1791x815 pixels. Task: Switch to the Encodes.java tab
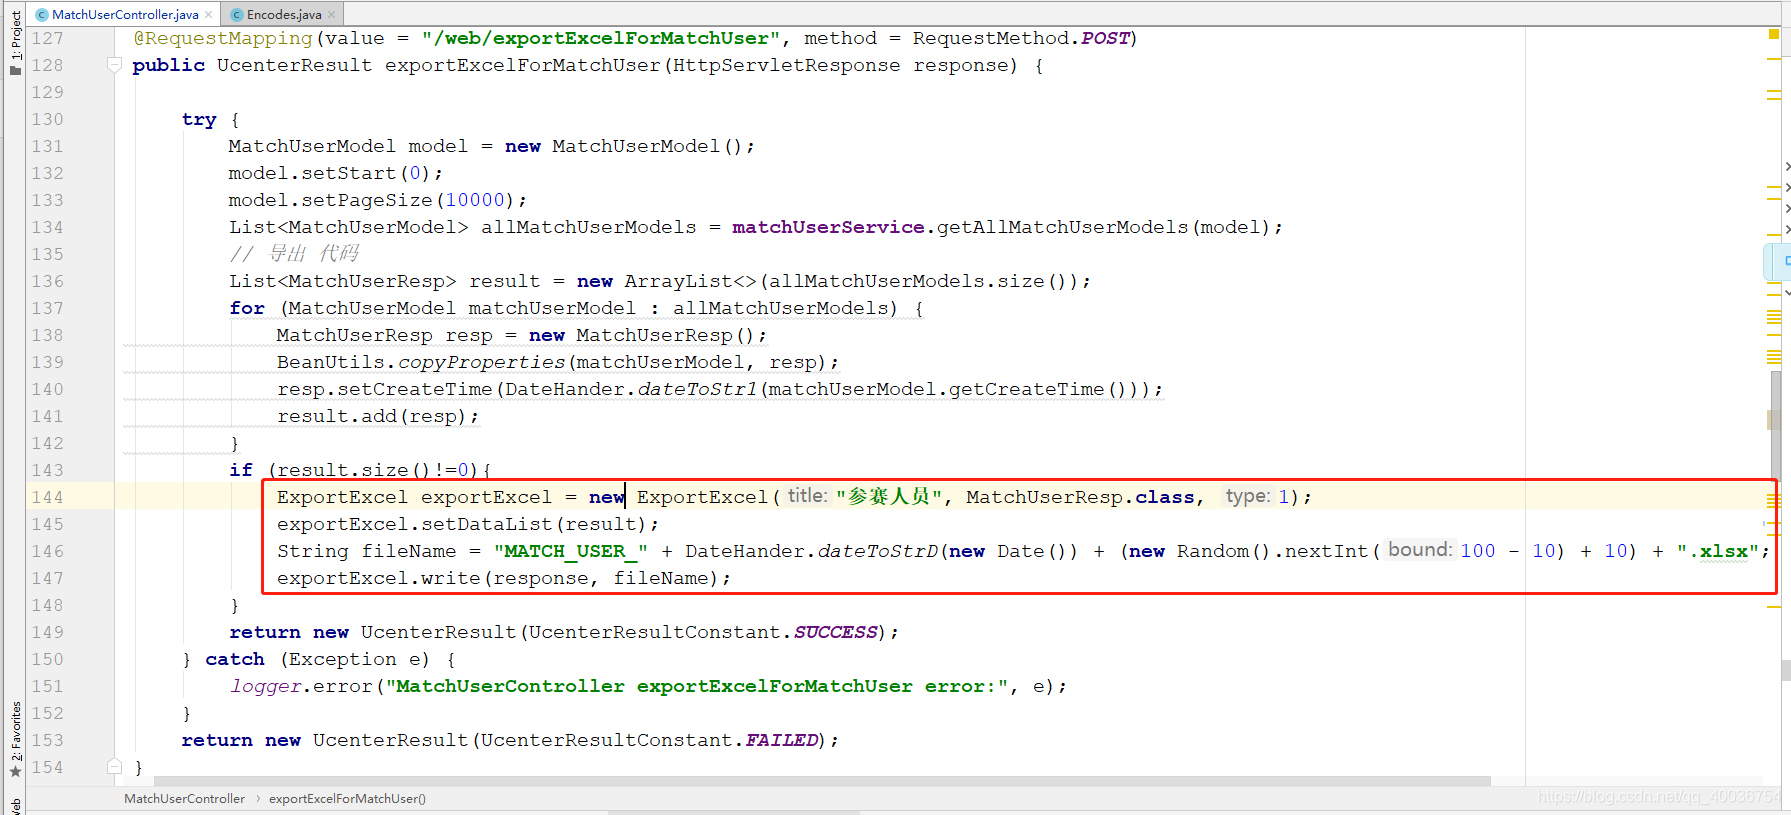pos(282,14)
